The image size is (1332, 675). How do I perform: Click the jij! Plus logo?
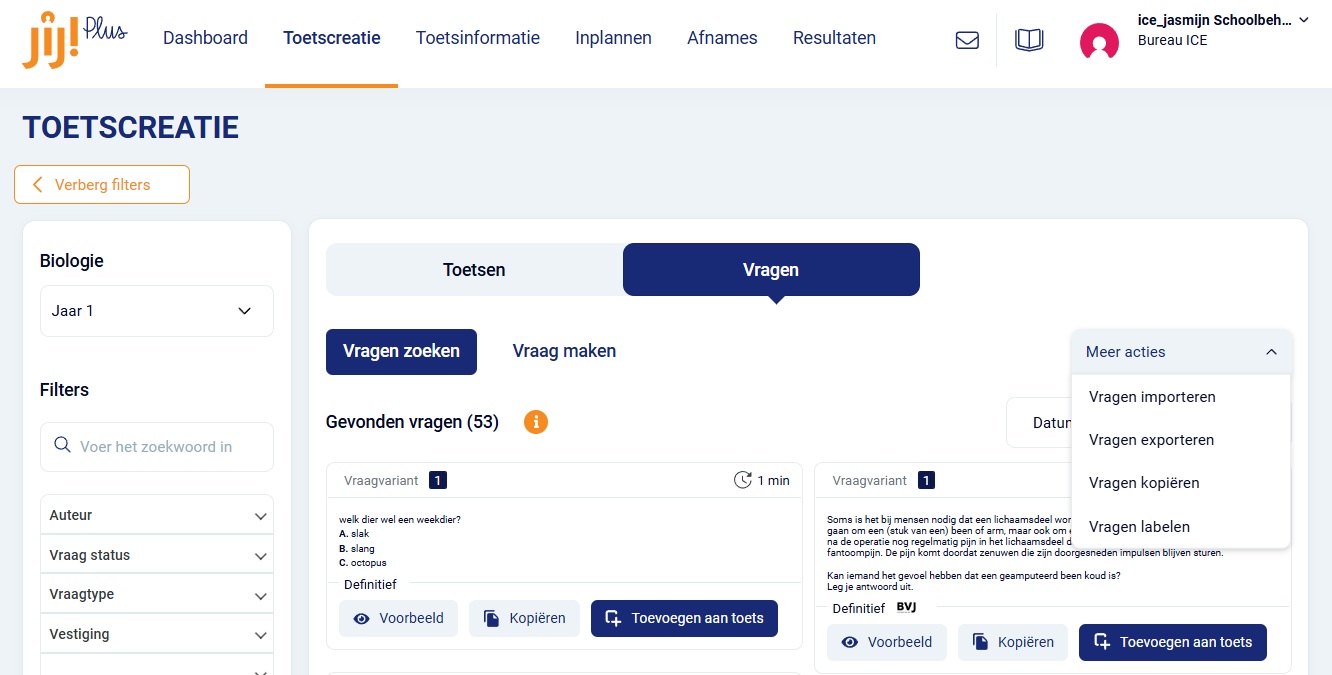tap(74, 40)
